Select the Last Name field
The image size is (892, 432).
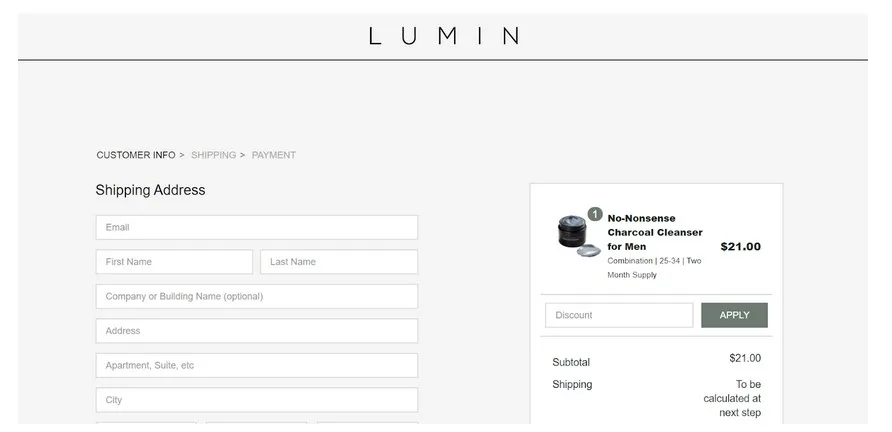tap(339, 262)
